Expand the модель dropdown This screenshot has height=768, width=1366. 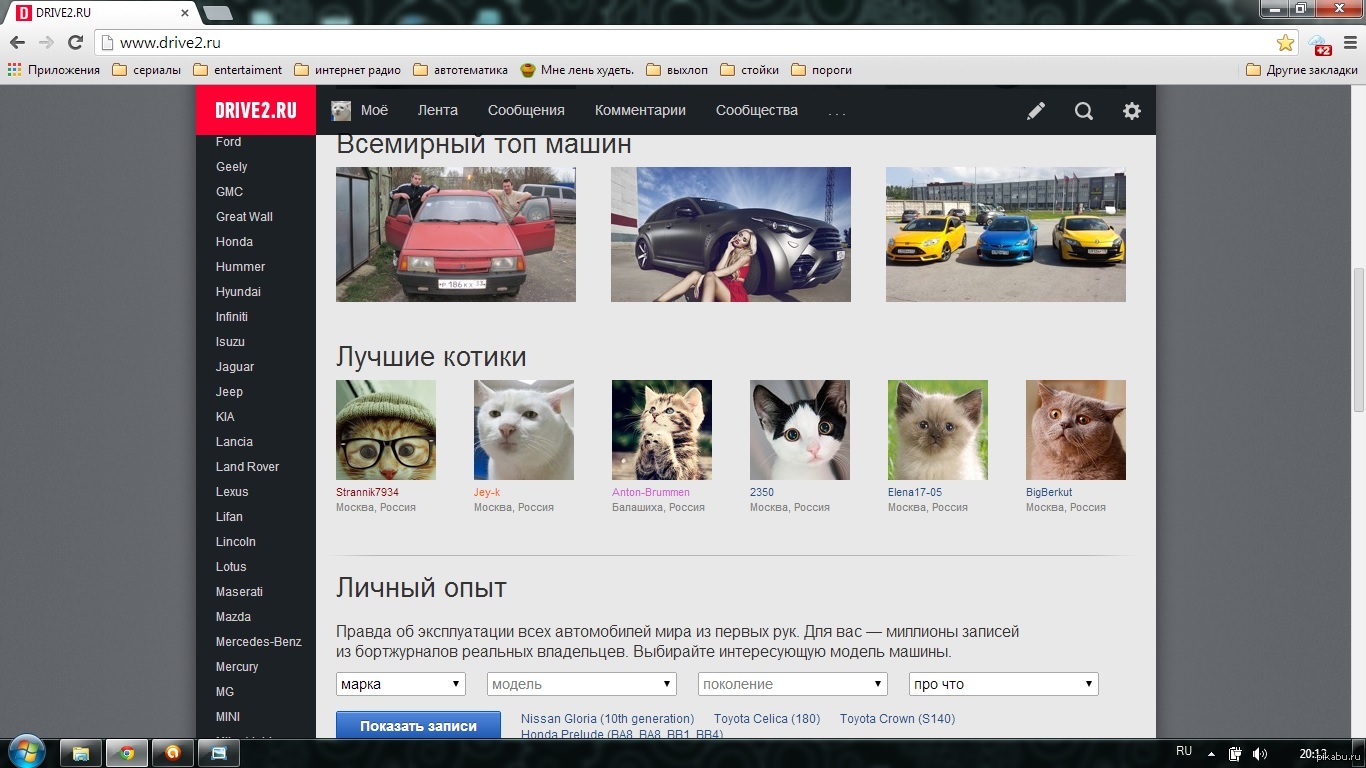[x=582, y=684]
